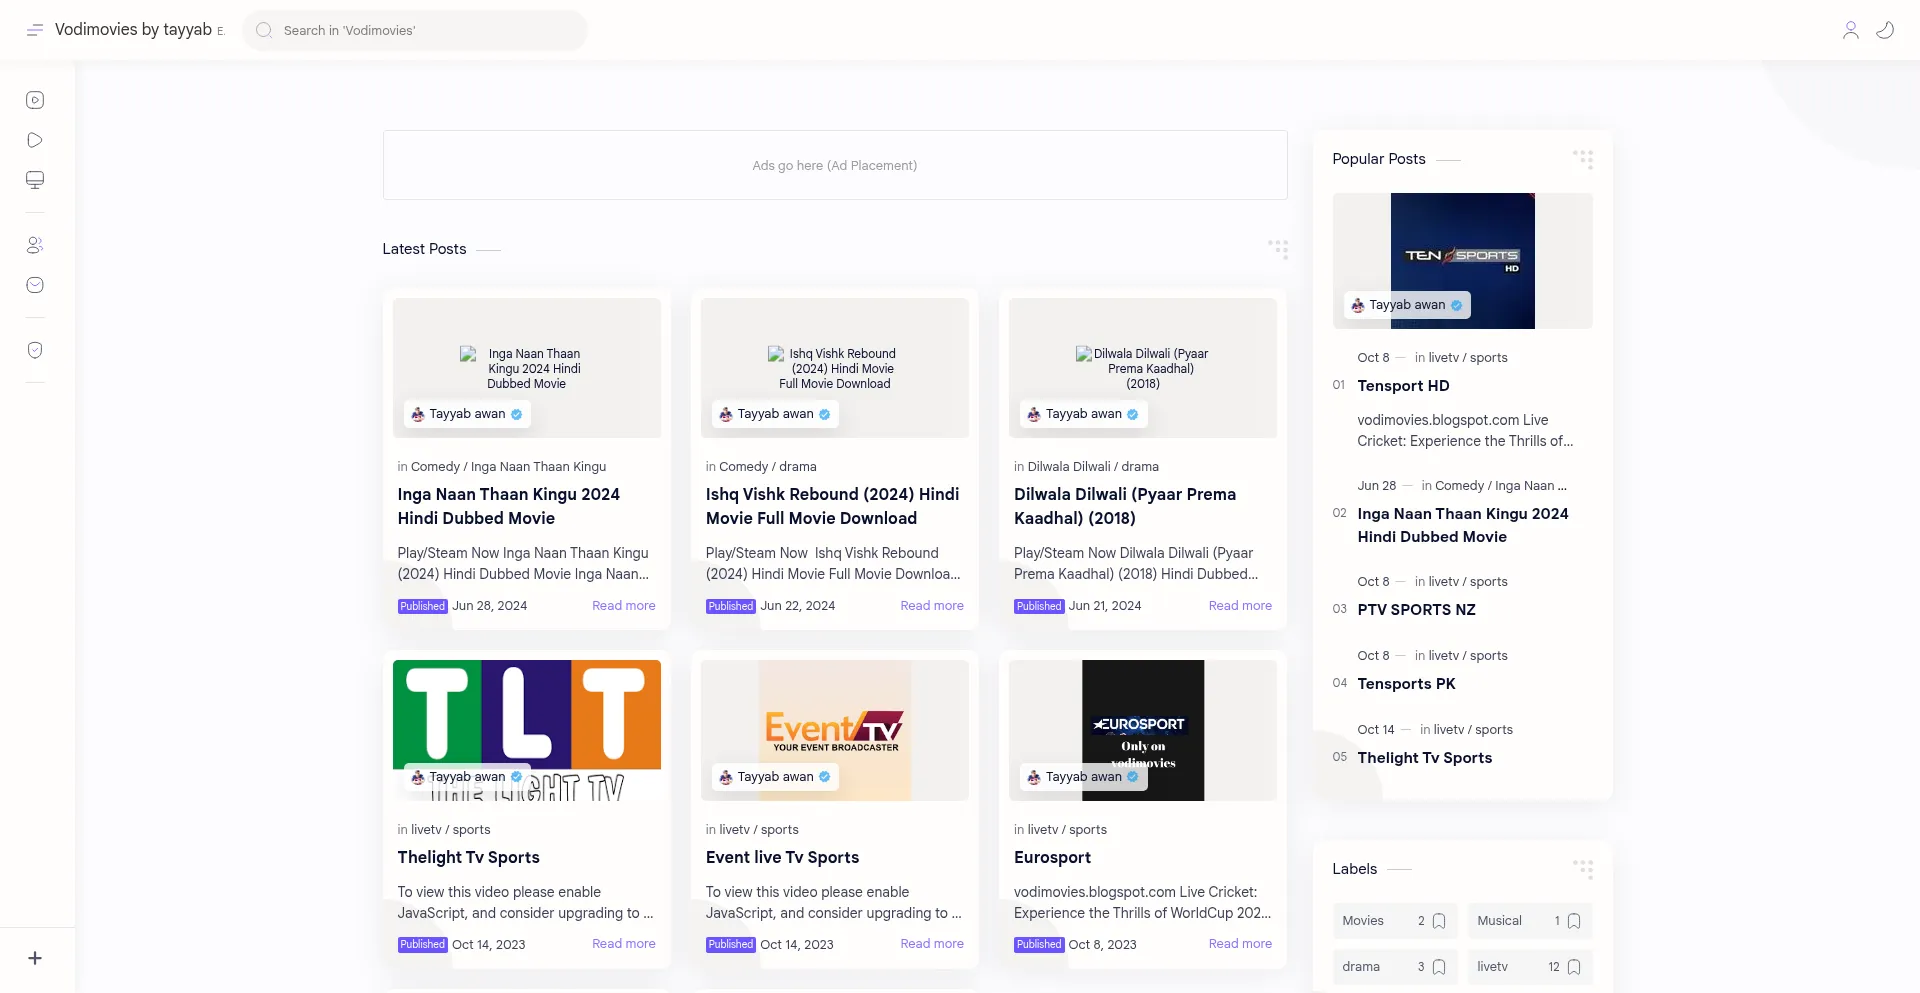
Task: Open 'Dilwala Dilwali (Pyaar Prema Kaadhal)' title
Action: [1125, 506]
